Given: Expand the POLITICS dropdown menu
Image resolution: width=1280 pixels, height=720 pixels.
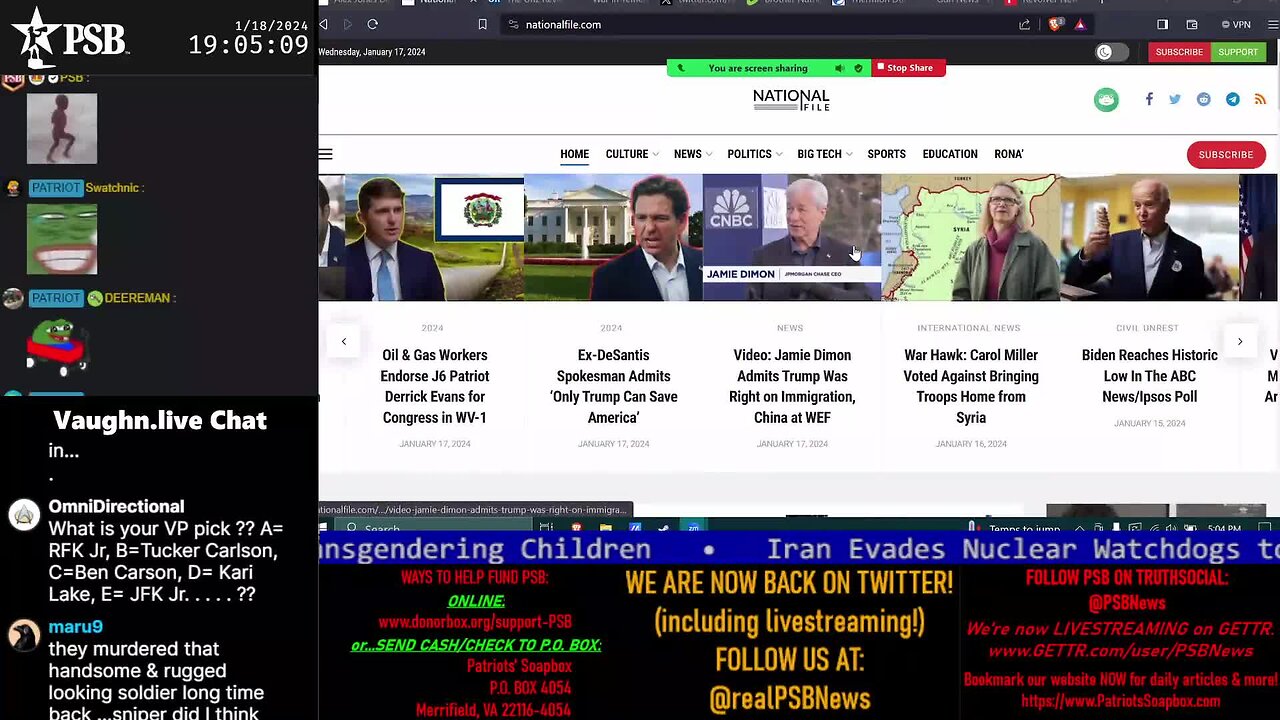Looking at the screenshot, I should [x=755, y=154].
